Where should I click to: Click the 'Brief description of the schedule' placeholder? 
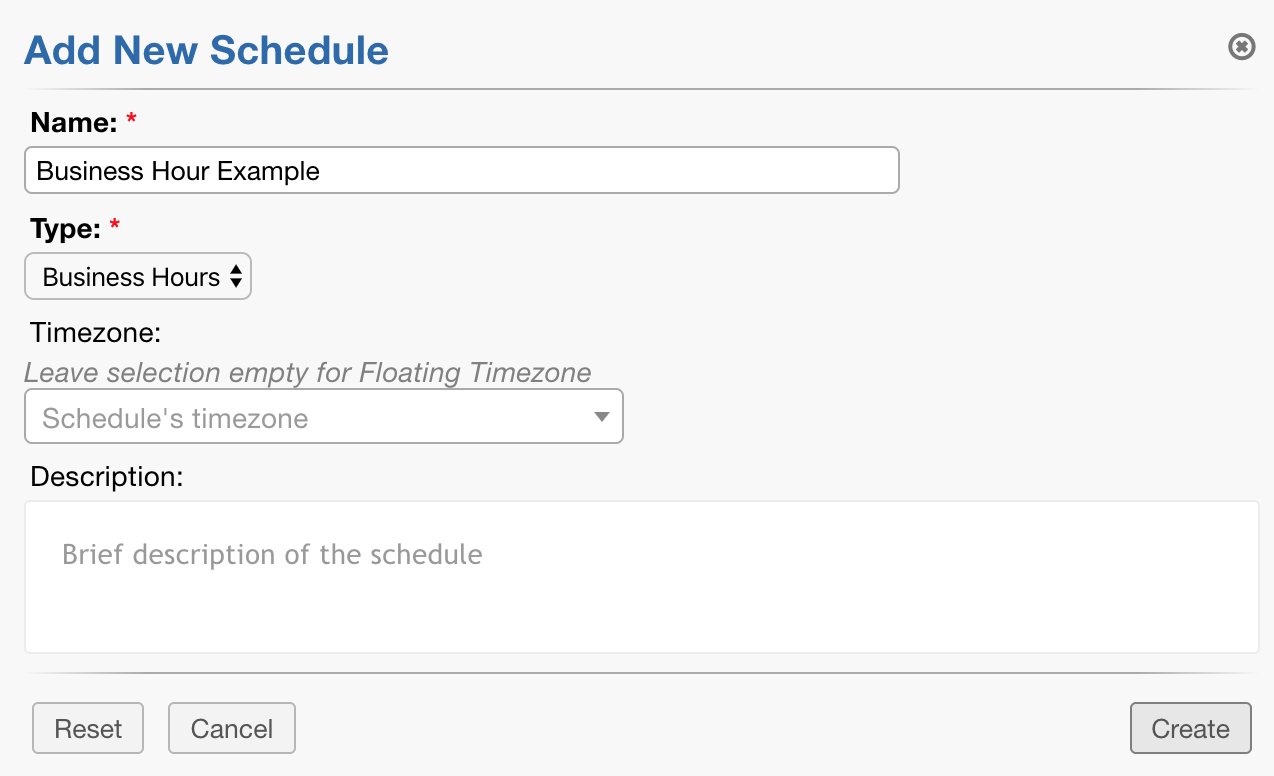pyautogui.click(x=272, y=554)
